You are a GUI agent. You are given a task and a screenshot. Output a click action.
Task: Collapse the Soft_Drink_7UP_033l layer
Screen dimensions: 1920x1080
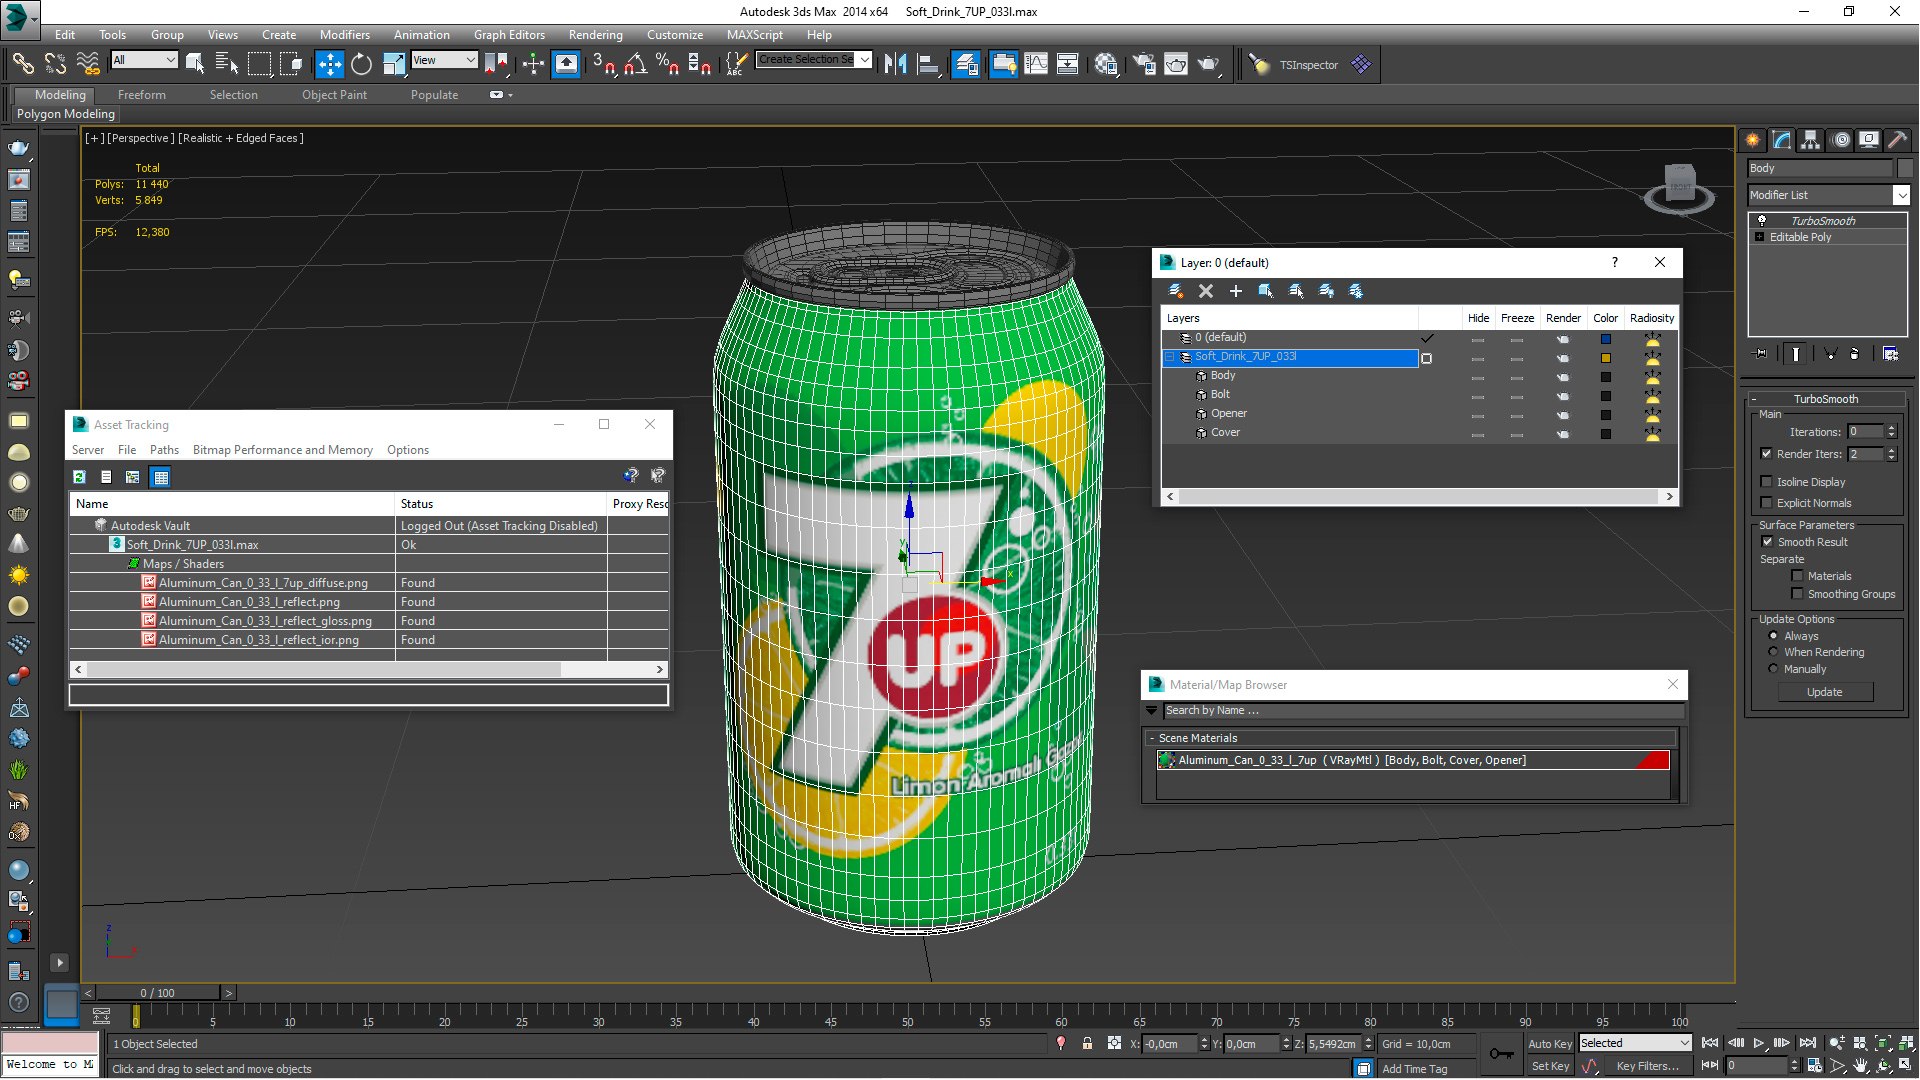(x=1169, y=357)
